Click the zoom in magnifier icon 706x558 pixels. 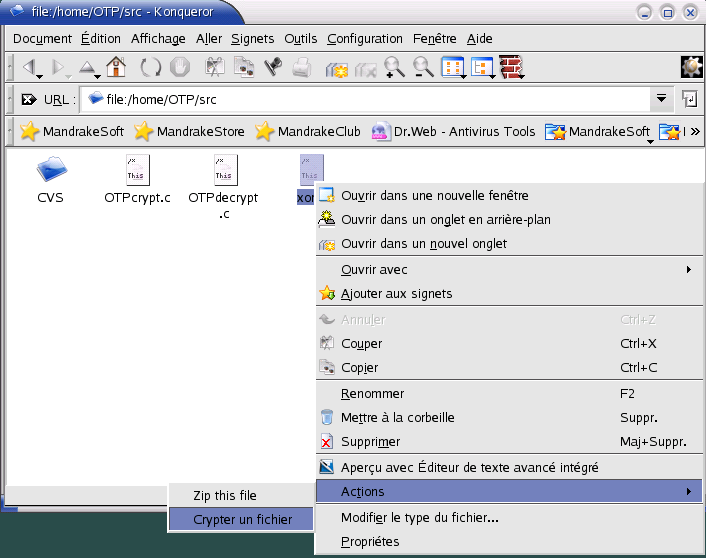[x=394, y=68]
